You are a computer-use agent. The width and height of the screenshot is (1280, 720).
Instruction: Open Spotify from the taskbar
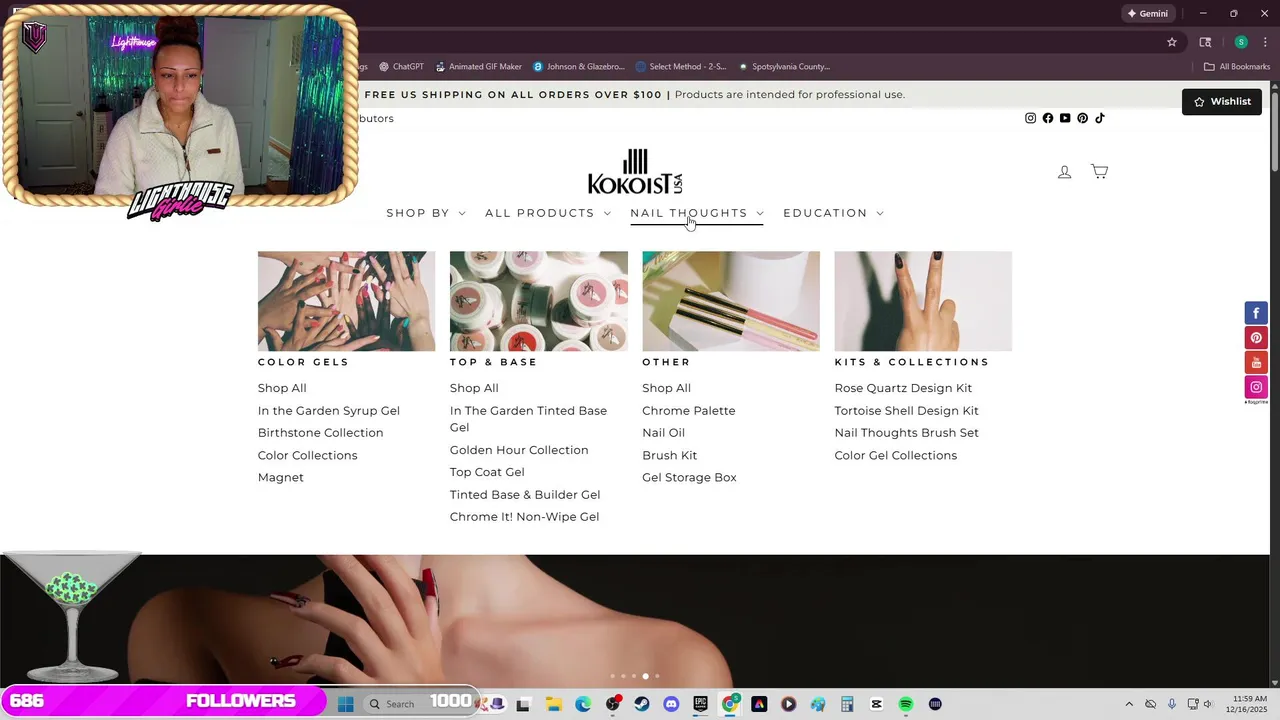(906, 704)
